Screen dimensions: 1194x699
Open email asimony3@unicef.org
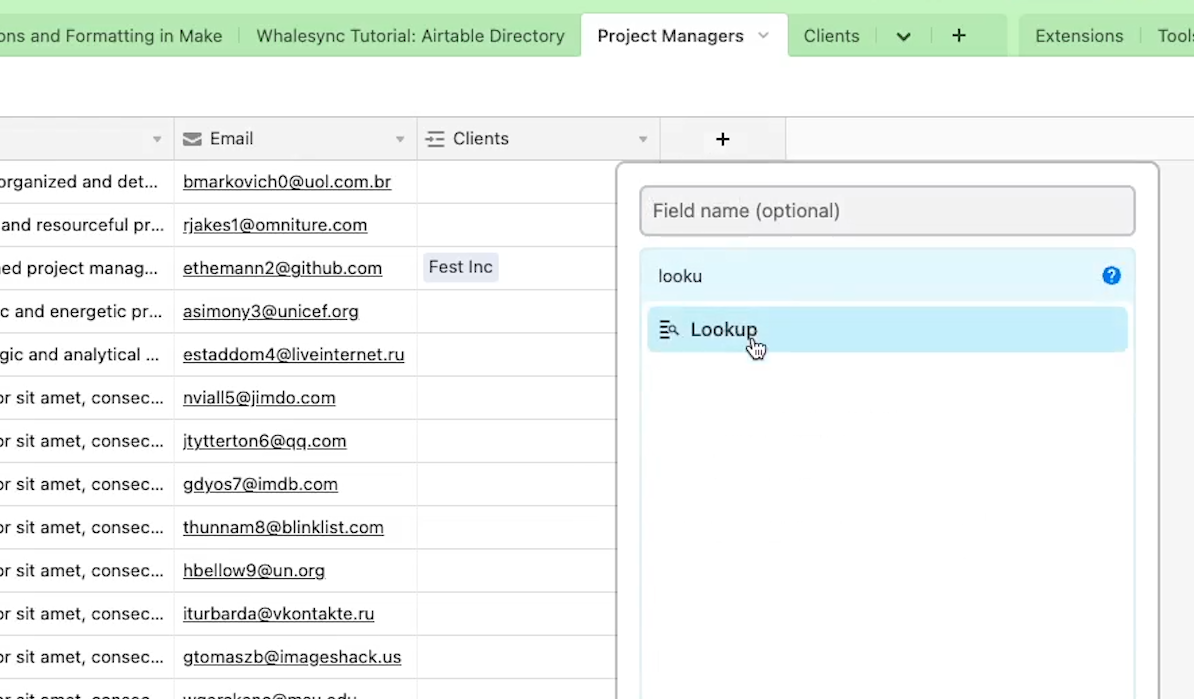click(270, 311)
